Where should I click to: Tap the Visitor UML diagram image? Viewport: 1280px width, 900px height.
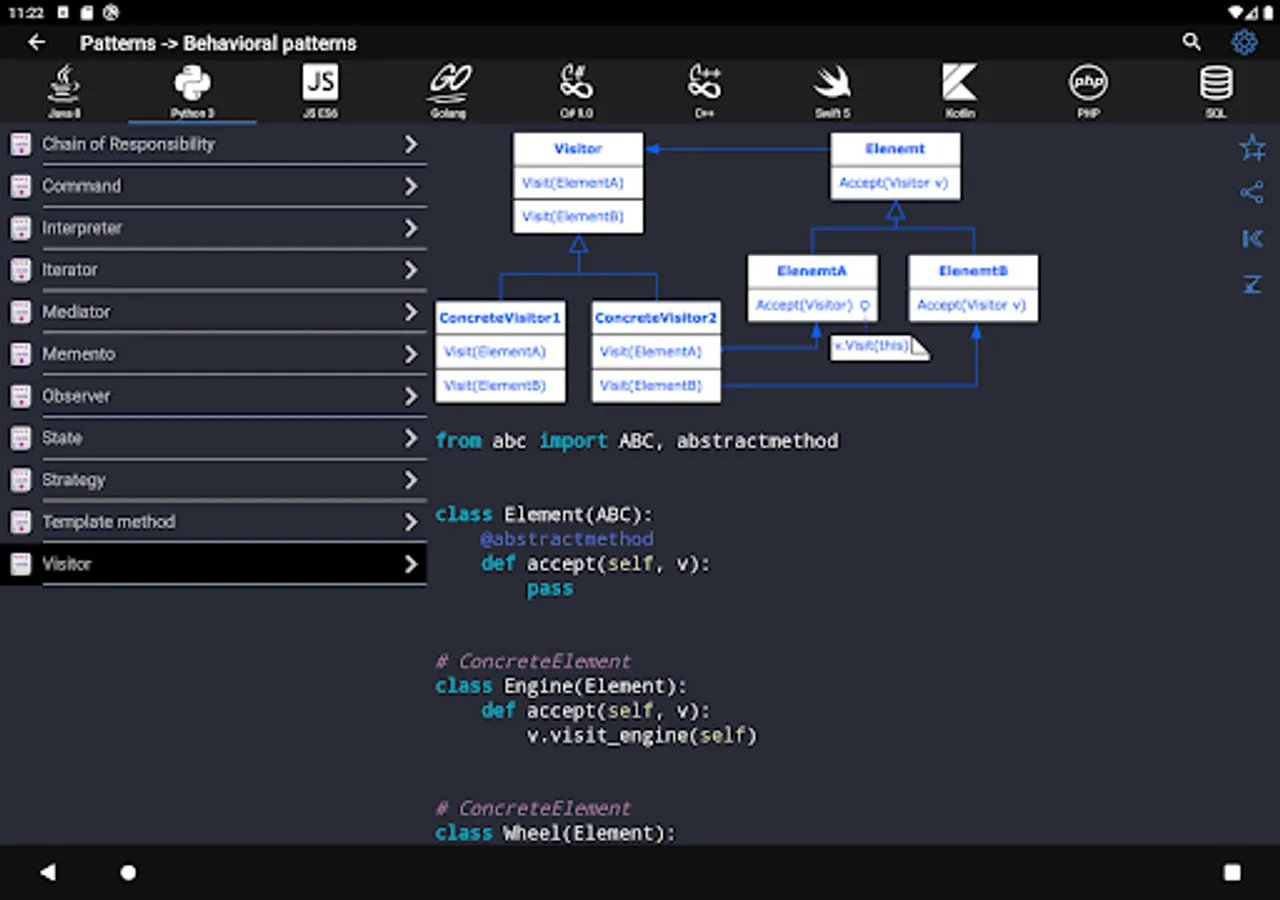pyautogui.click(x=737, y=268)
